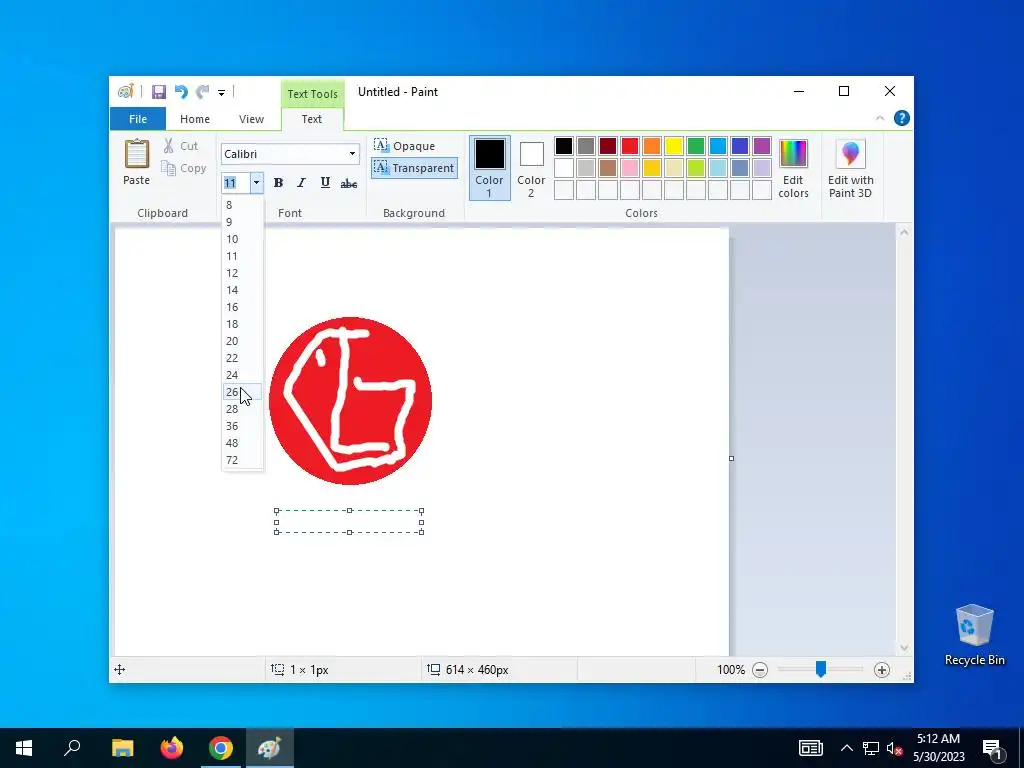Click the network tray icon
The image size is (1024, 768).
[x=871, y=748]
